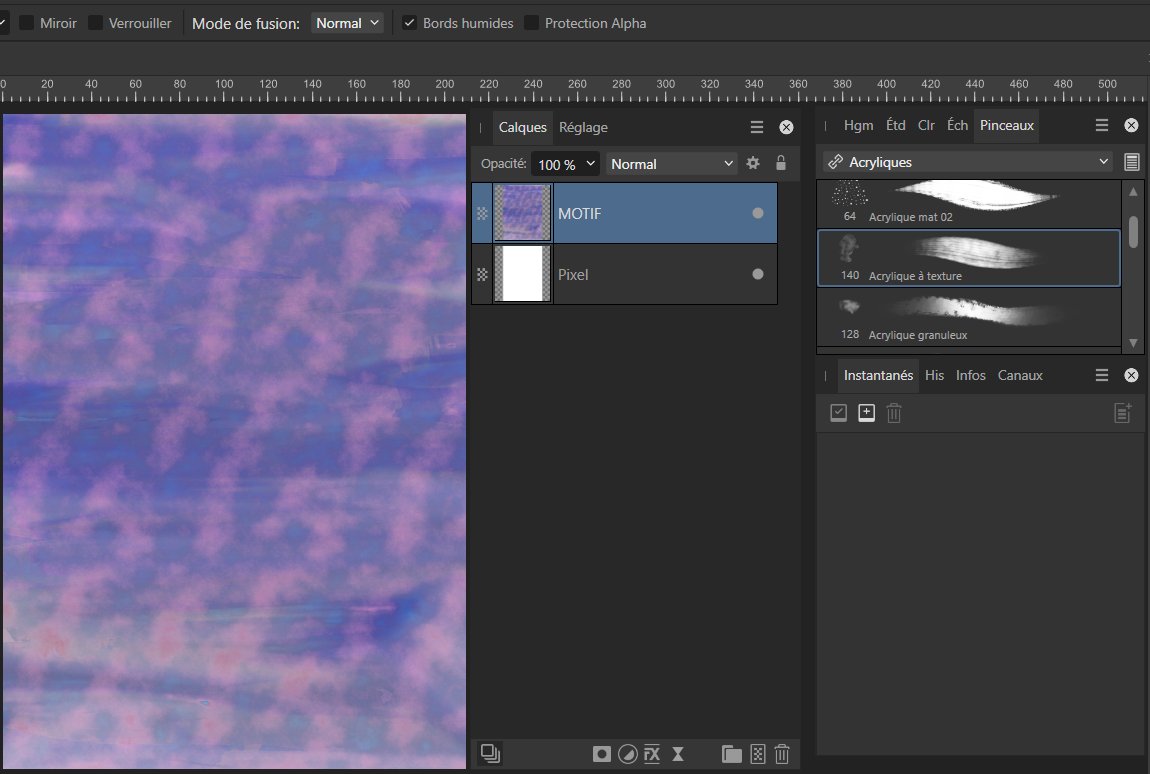Screen dimensions: 1150x774
Task: Open blend options gear icon
Action: (x=752, y=163)
